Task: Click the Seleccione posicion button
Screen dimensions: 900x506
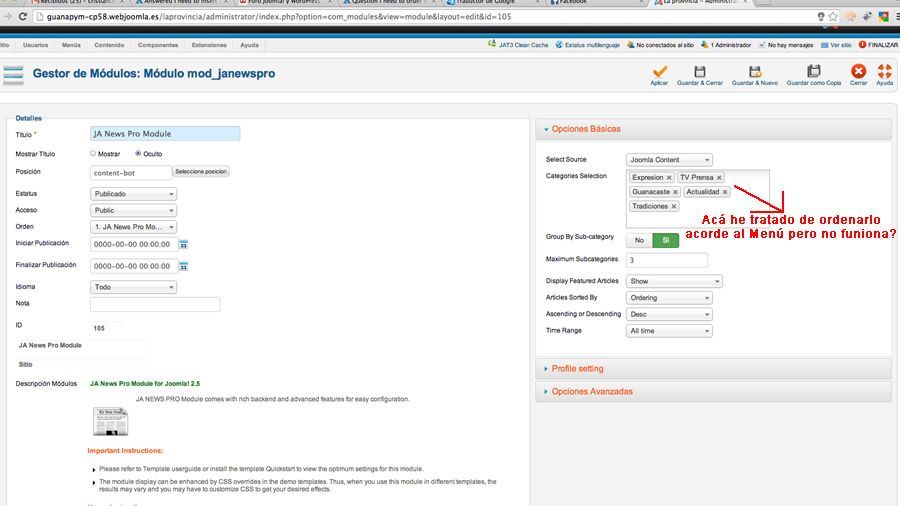Action: 201,172
